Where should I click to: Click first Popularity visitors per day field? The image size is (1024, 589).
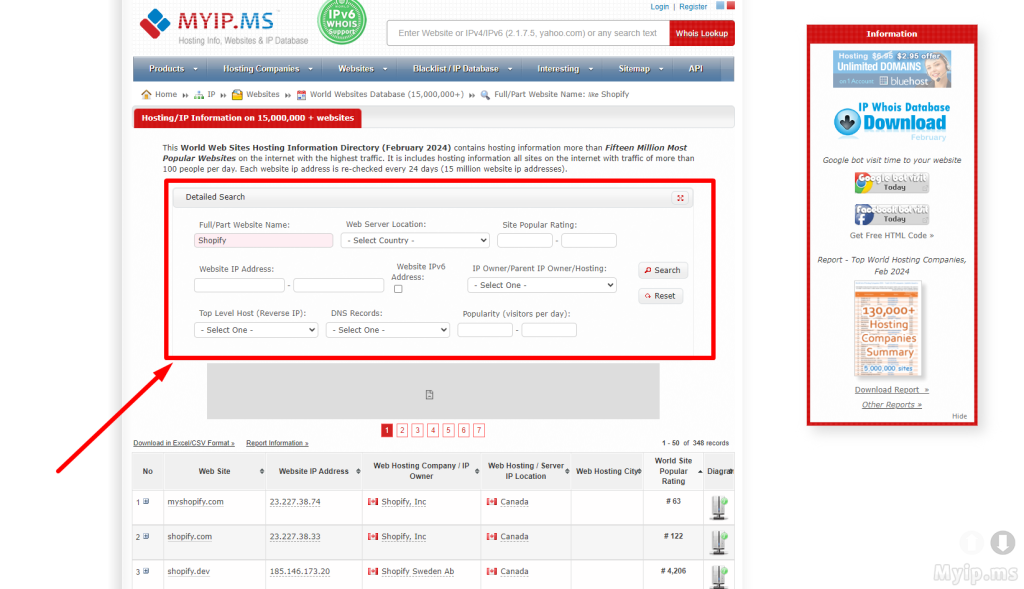485,330
